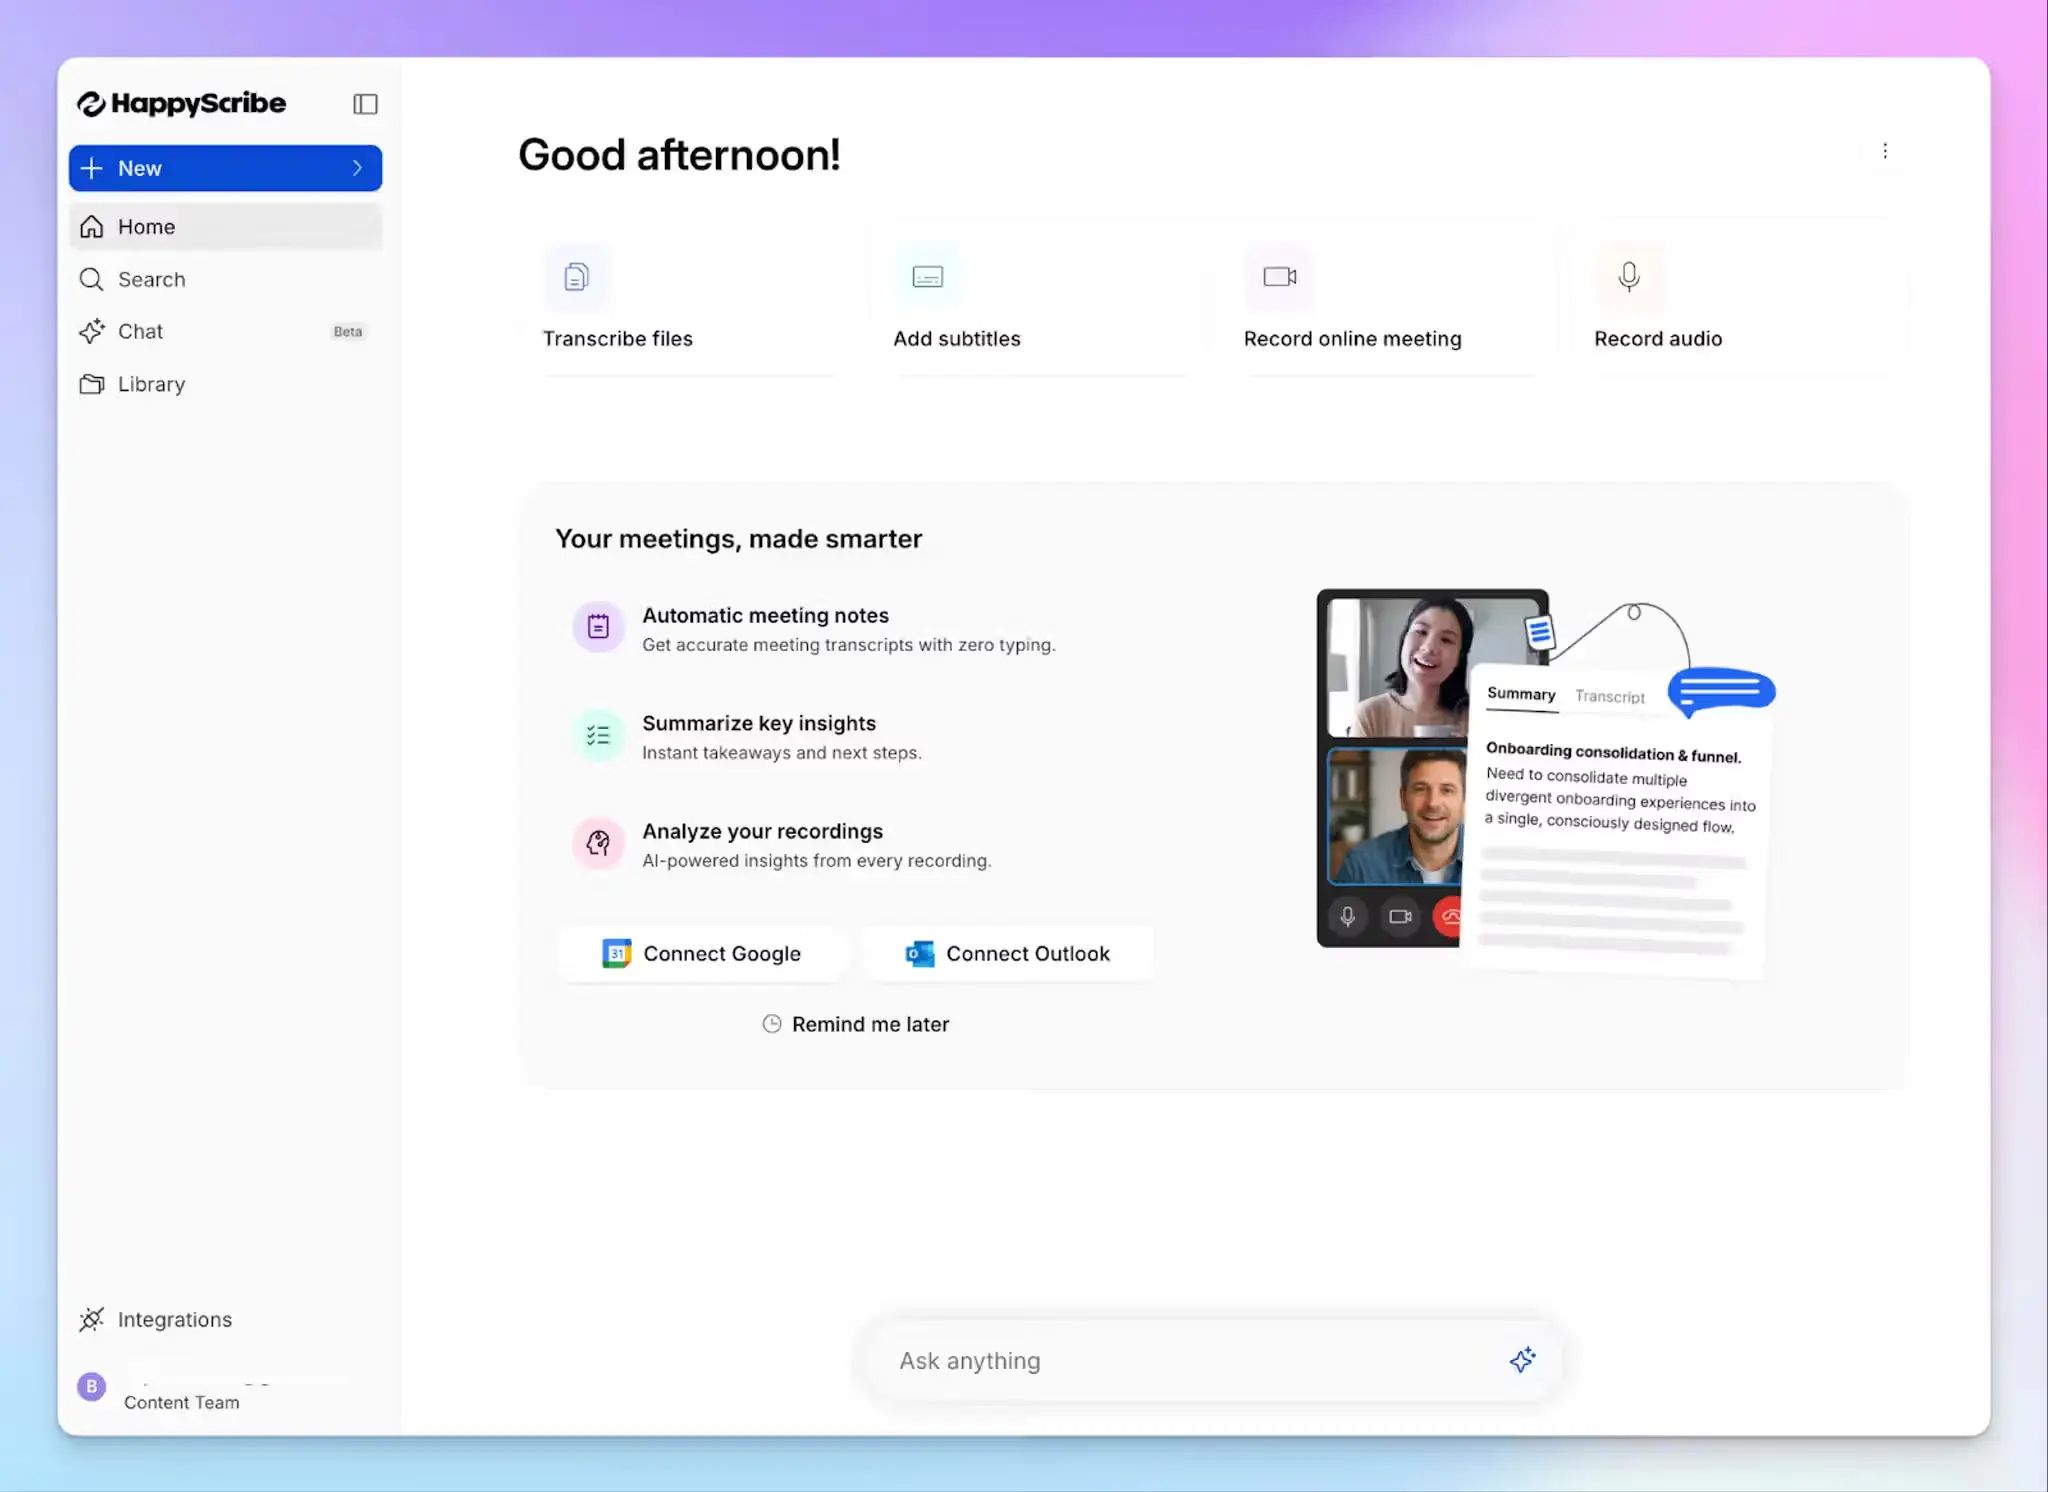
Task: Click the Add subtitles icon
Action: 926,277
